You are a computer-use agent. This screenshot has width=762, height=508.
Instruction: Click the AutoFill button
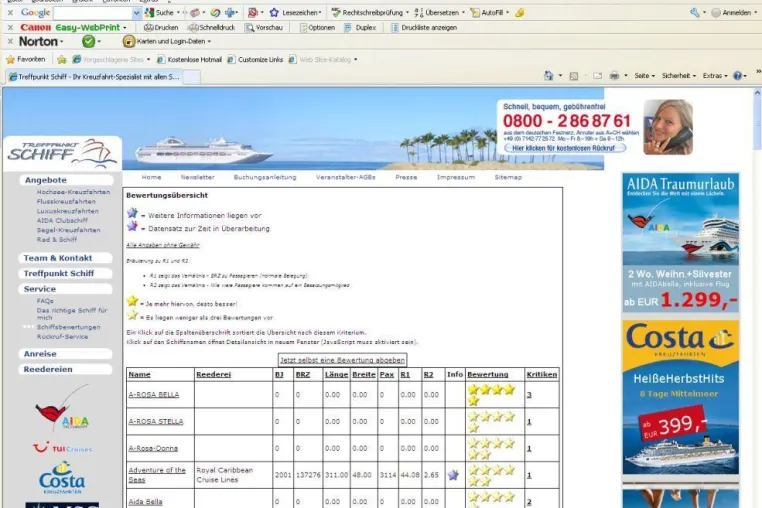pyautogui.click(x=489, y=13)
